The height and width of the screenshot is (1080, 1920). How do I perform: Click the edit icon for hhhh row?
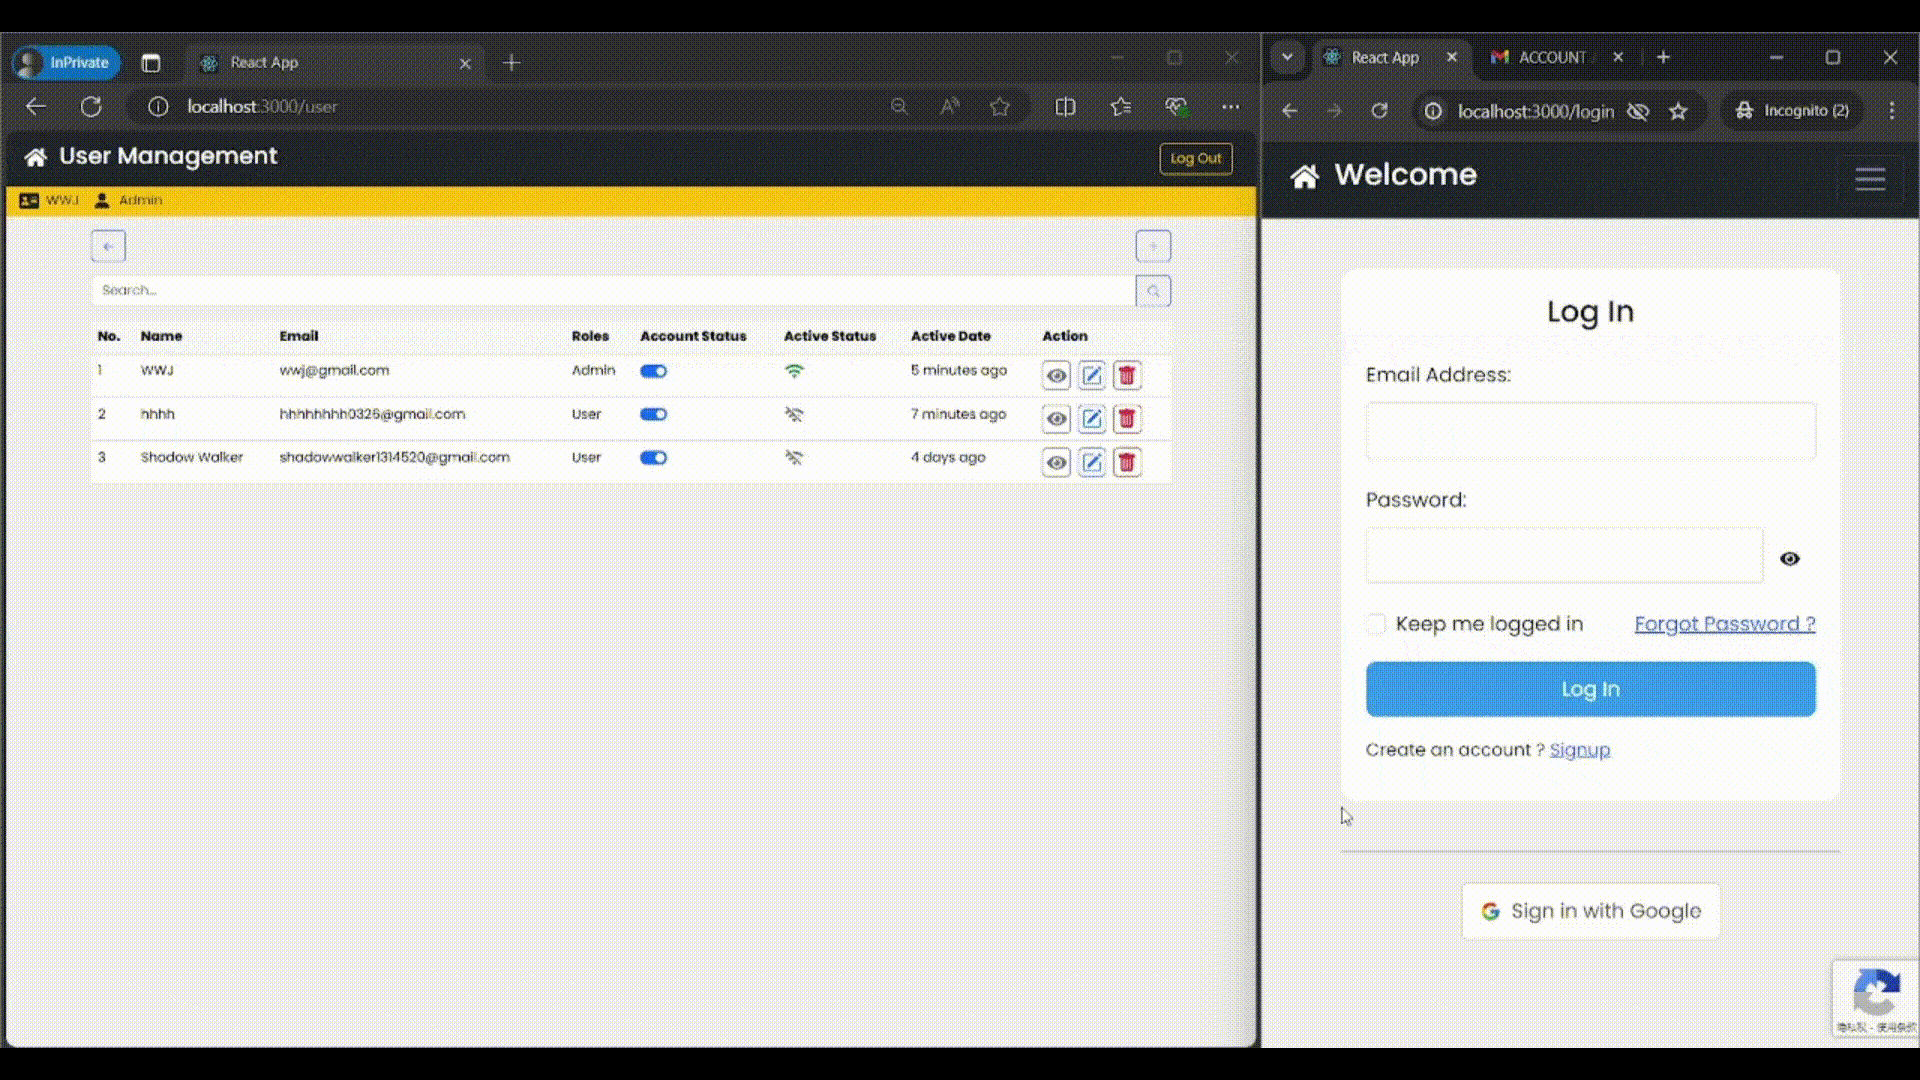click(1091, 419)
